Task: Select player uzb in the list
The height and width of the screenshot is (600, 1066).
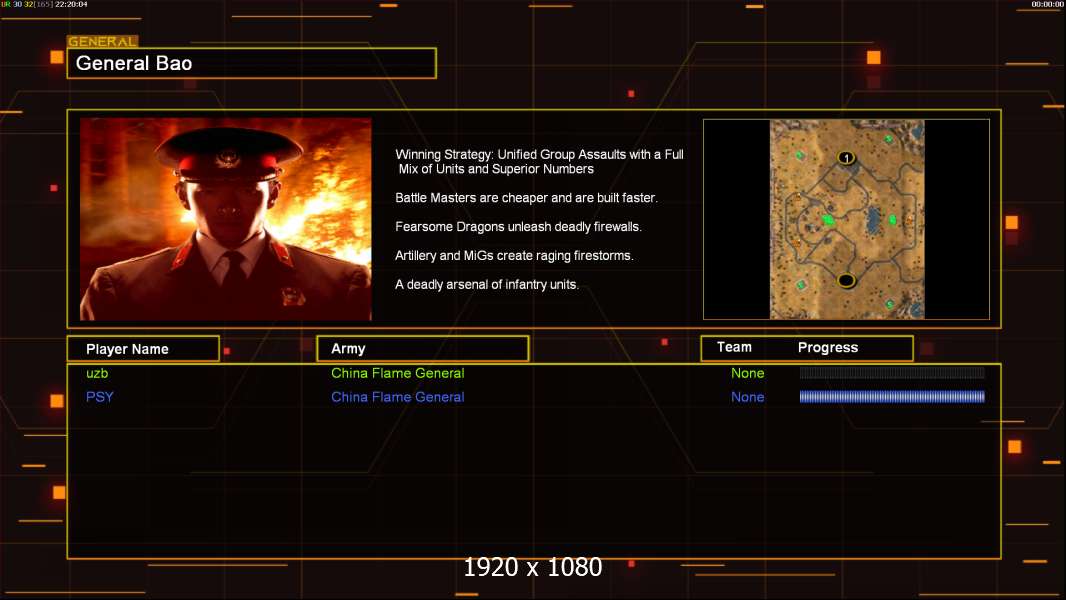Action: (x=97, y=373)
